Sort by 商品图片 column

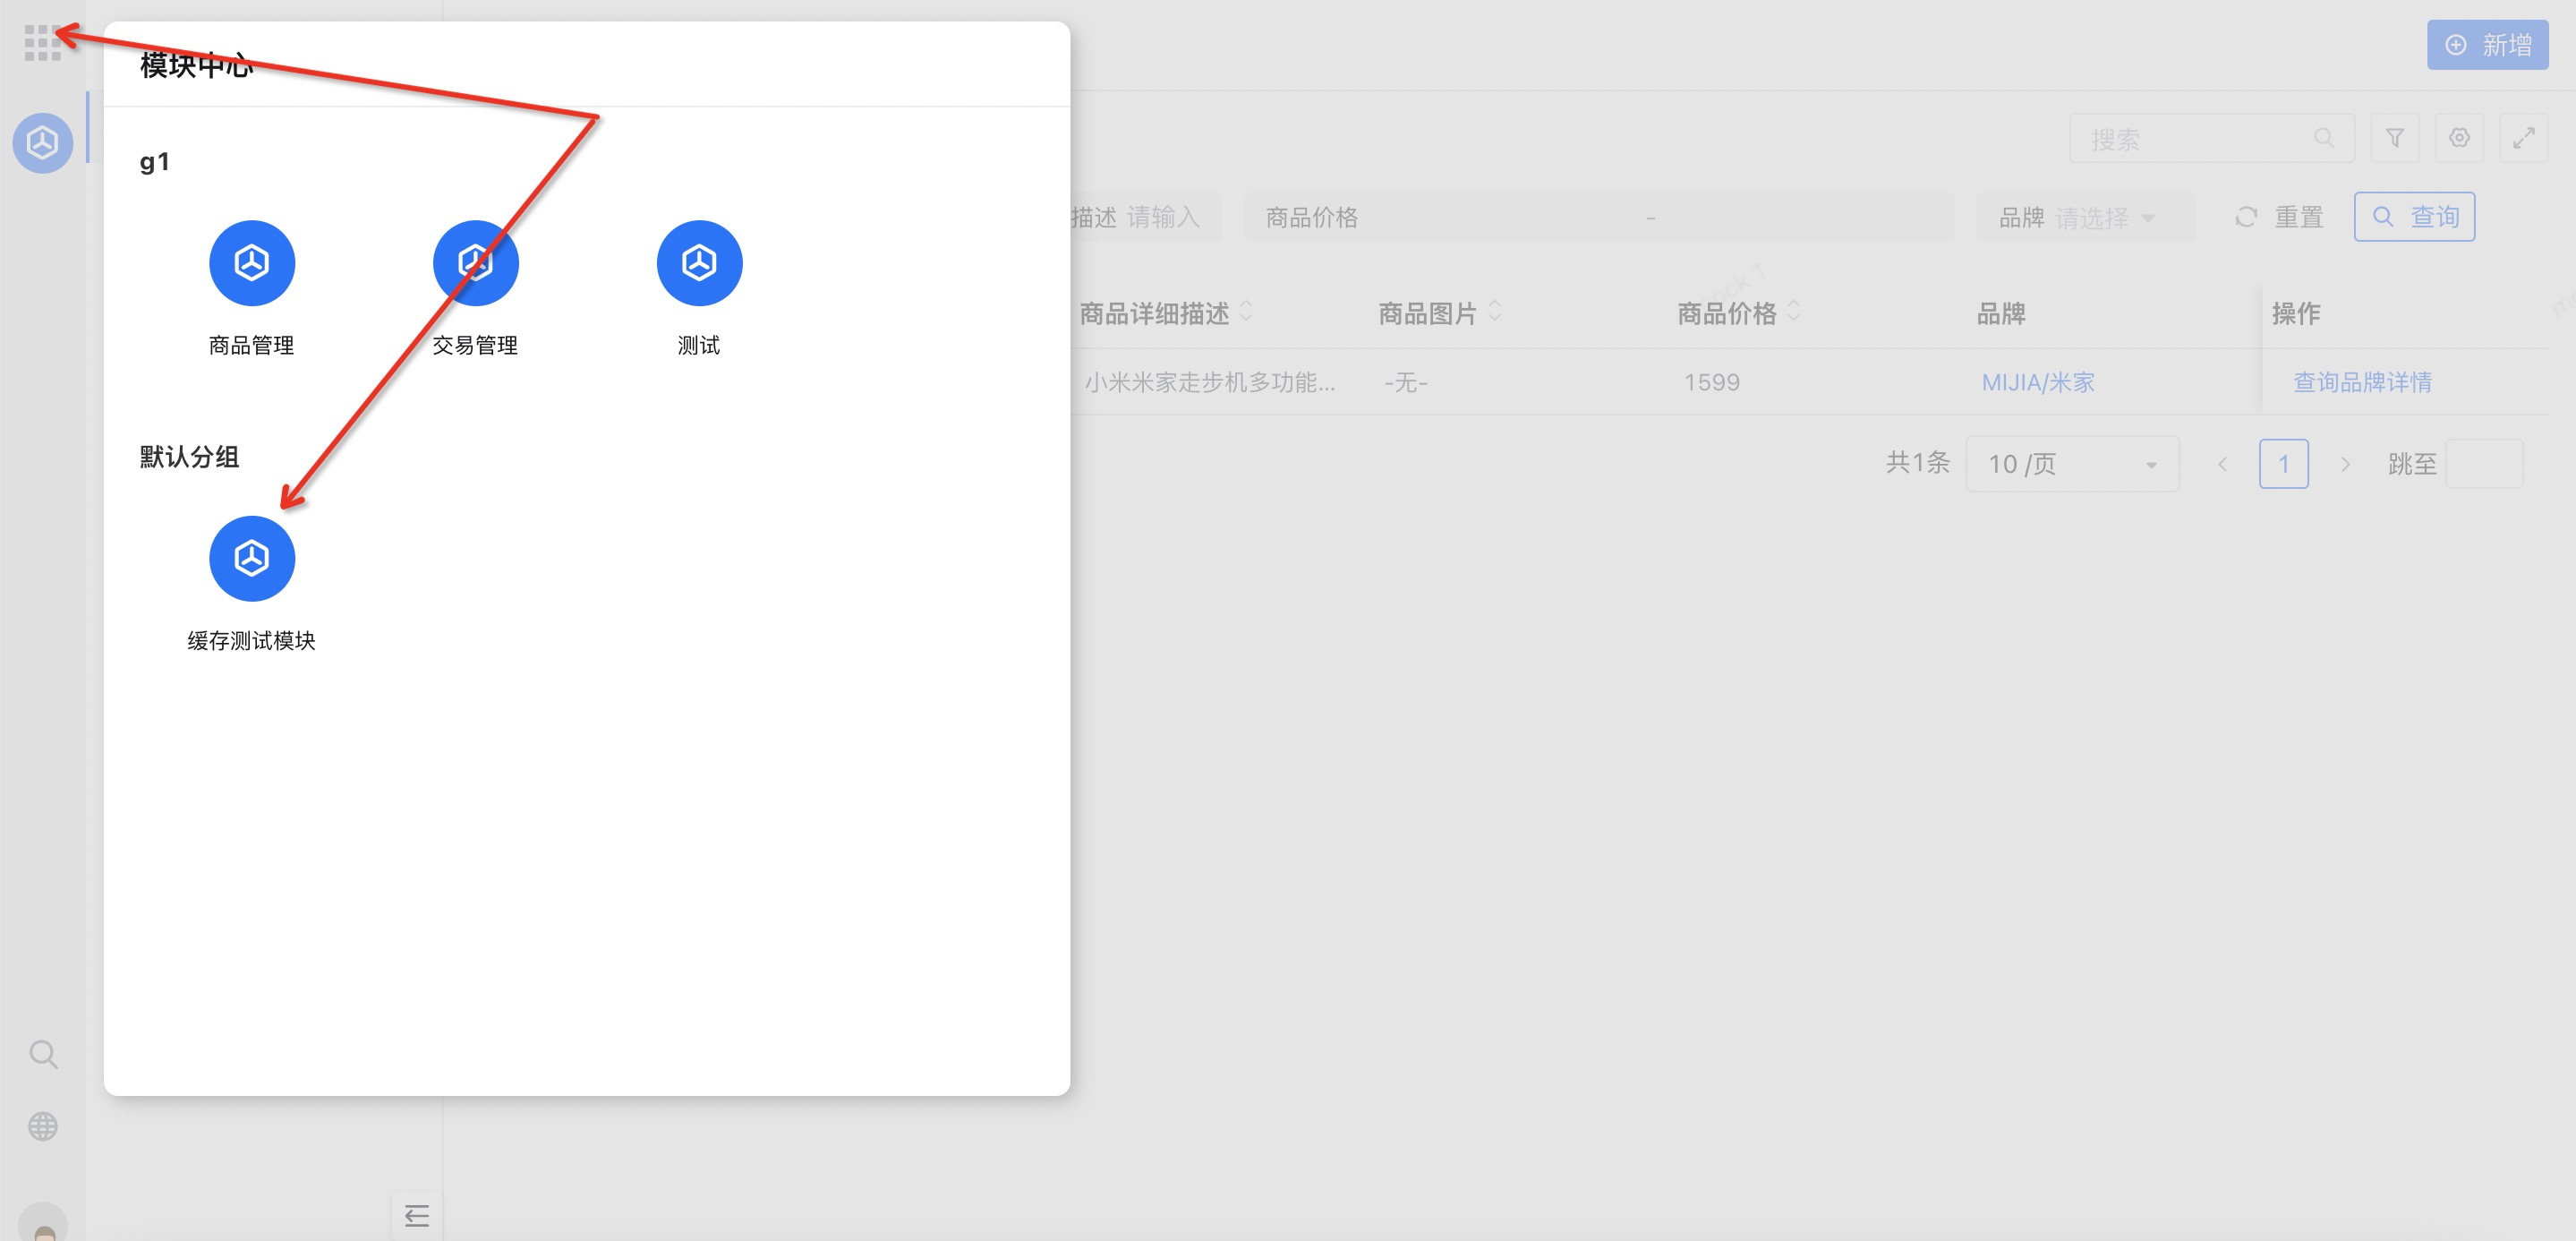pyautogui.click(x=1495, y=312)
